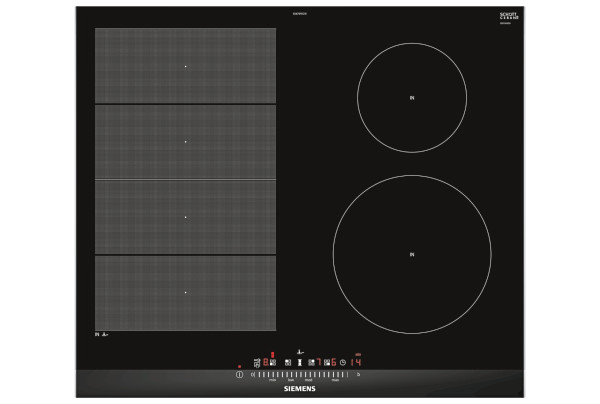Select the large round cooking zone
Image resolution: width=600 pixels, height=404 pixels.
[x=412, y=254]
